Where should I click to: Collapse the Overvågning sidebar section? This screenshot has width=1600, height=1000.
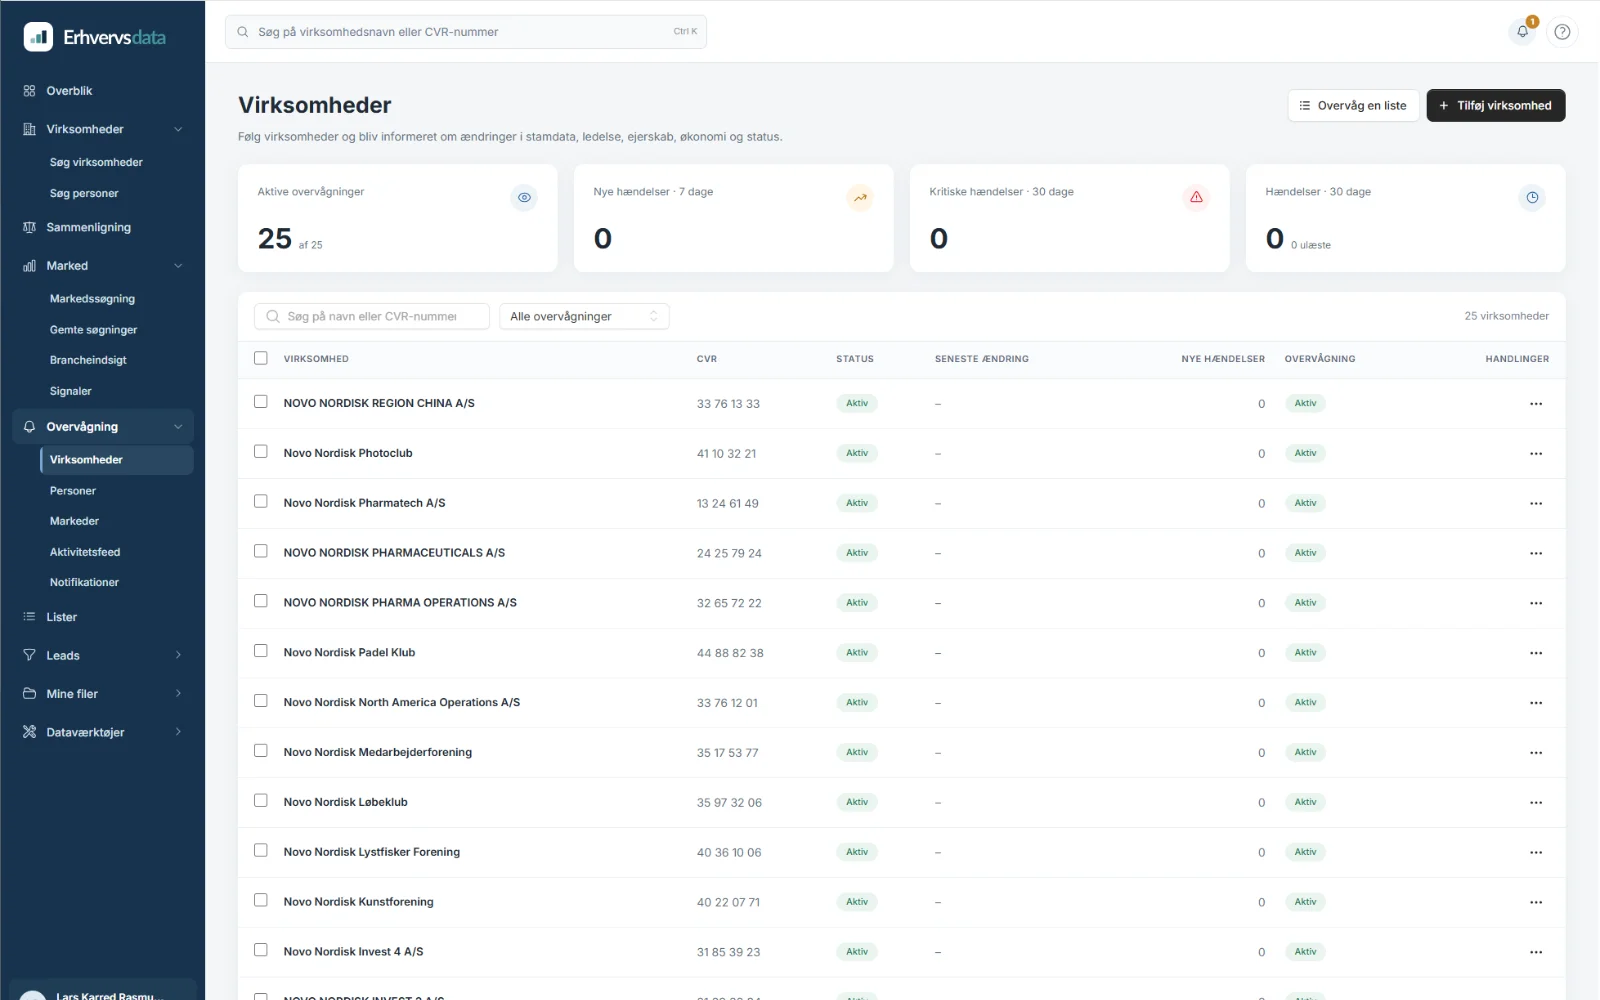(x=178, y=427)
